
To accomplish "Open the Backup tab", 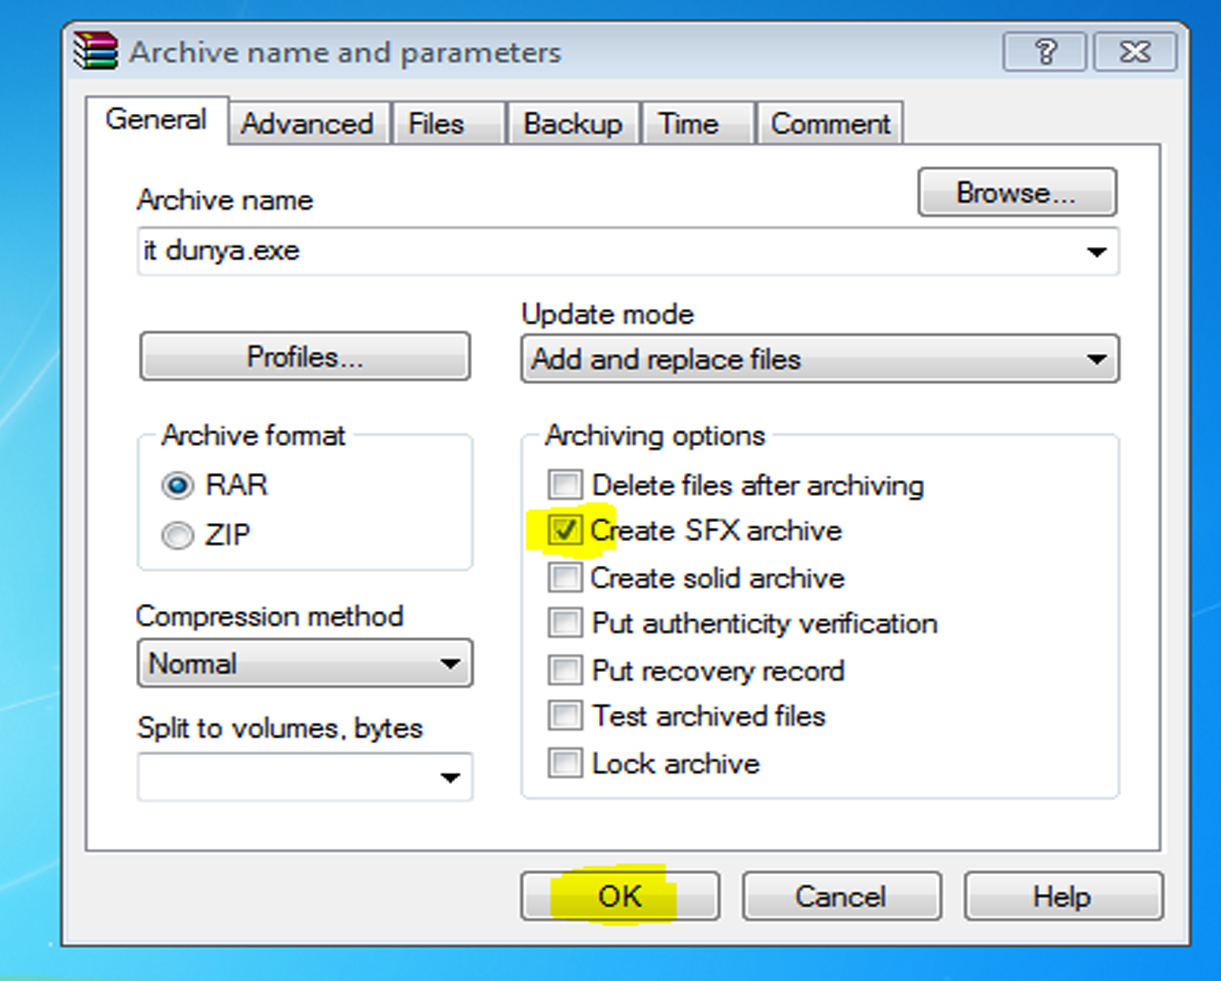I will coord(573,122).
